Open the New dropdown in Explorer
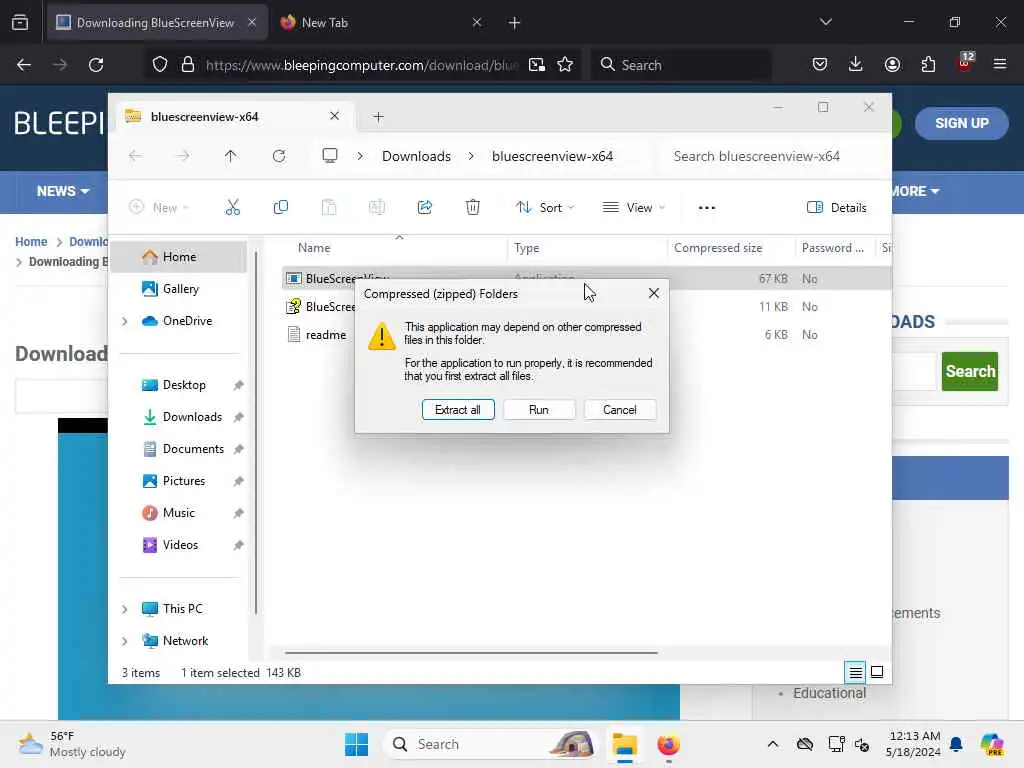Image resolution: width=1024 pixels, height=768 pixels. [159, 208]
